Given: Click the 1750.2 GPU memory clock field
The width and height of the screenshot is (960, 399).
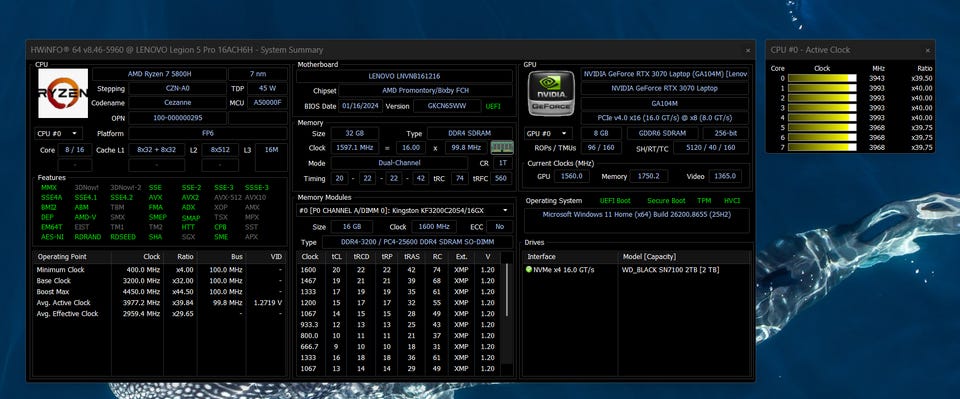Looking at the screenshot, I should pos(650,176).
